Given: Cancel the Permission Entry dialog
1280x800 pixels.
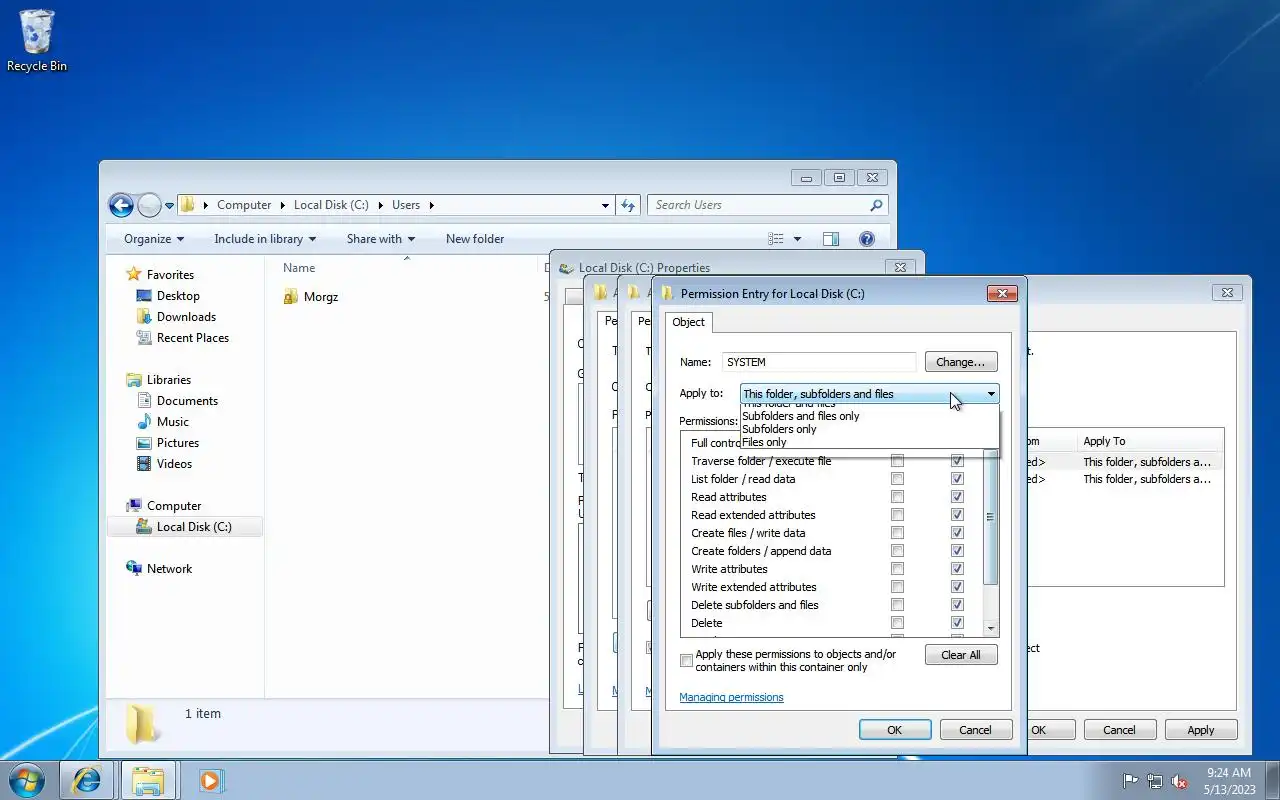Looking at the screenshot, I should (975, 730).
